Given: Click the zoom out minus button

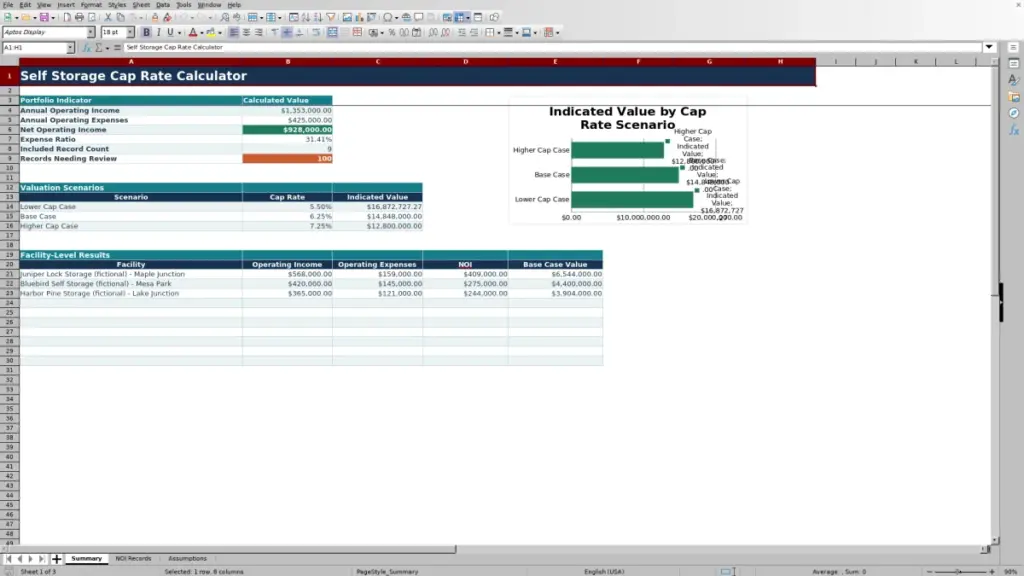Looking at the screenshot, I should pyautogui.click(x=929, y=571).
